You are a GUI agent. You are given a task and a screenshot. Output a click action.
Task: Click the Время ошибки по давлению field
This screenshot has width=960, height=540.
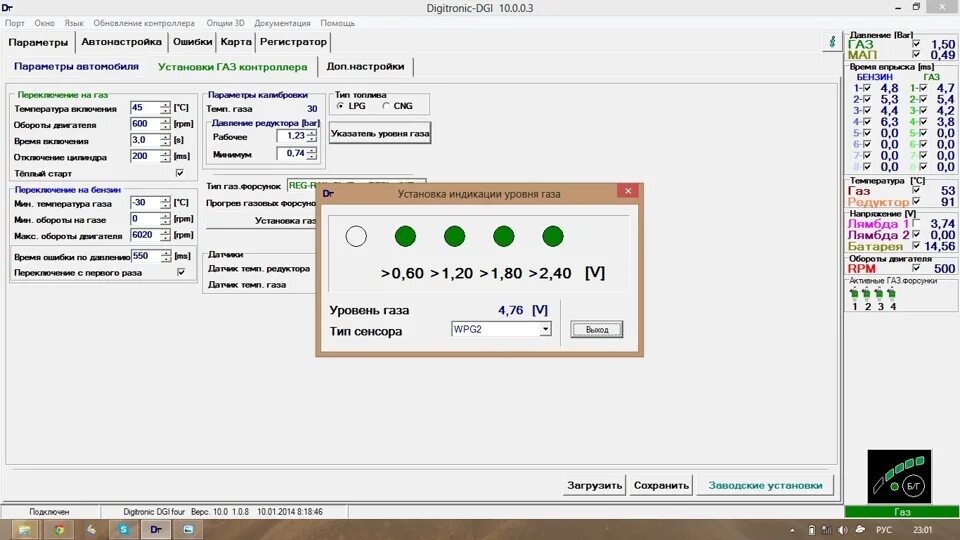point(146,256)
